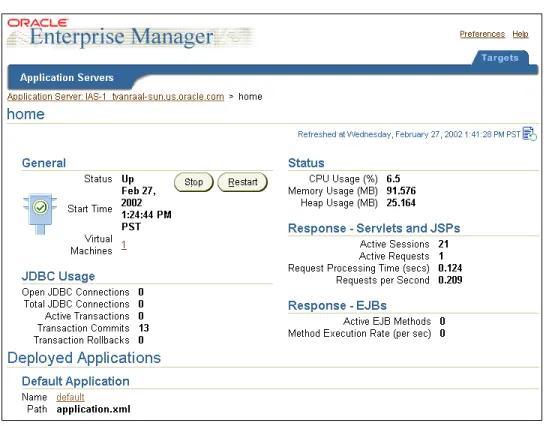Image resolution: width=549 pixels, height=426 pixels.
Task: Click the Transaction Commits value 13
Action: click(x=144, y=328)
